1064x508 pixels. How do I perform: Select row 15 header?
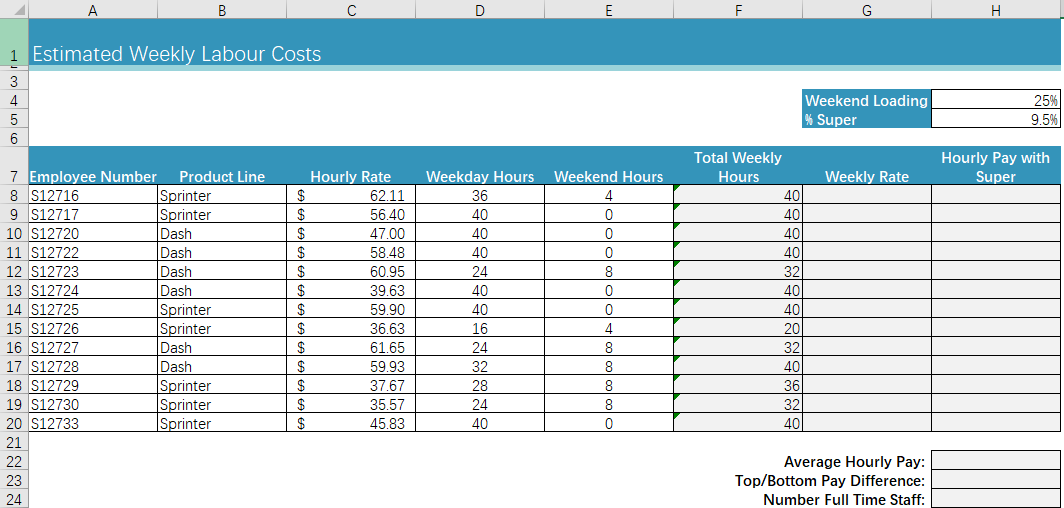click(x=14, y=328)
